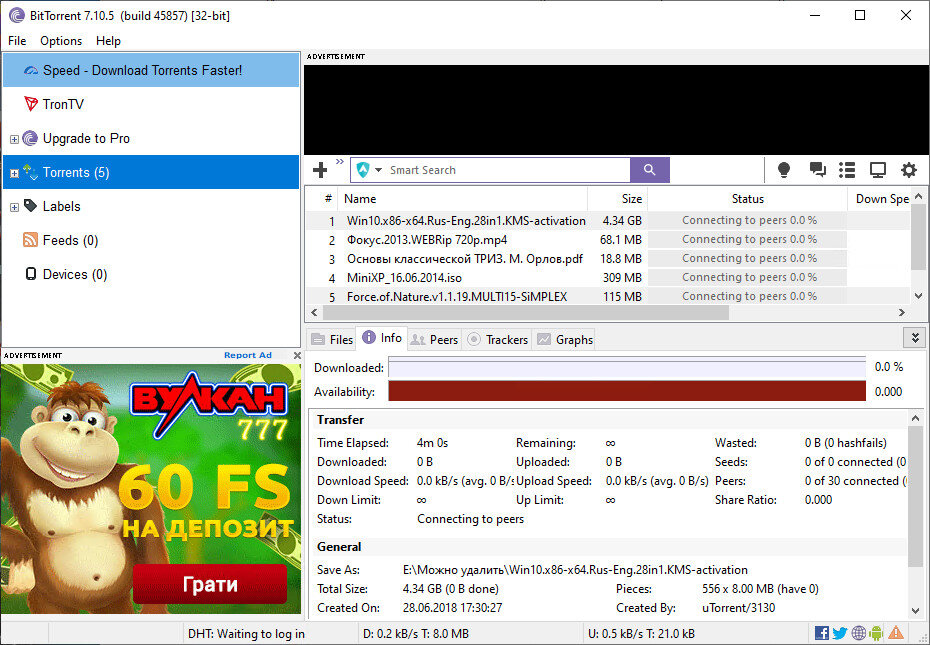Screen dimensions: 930x645
Task: Select the Torrents (5) sidebar item
Action: 151,173
